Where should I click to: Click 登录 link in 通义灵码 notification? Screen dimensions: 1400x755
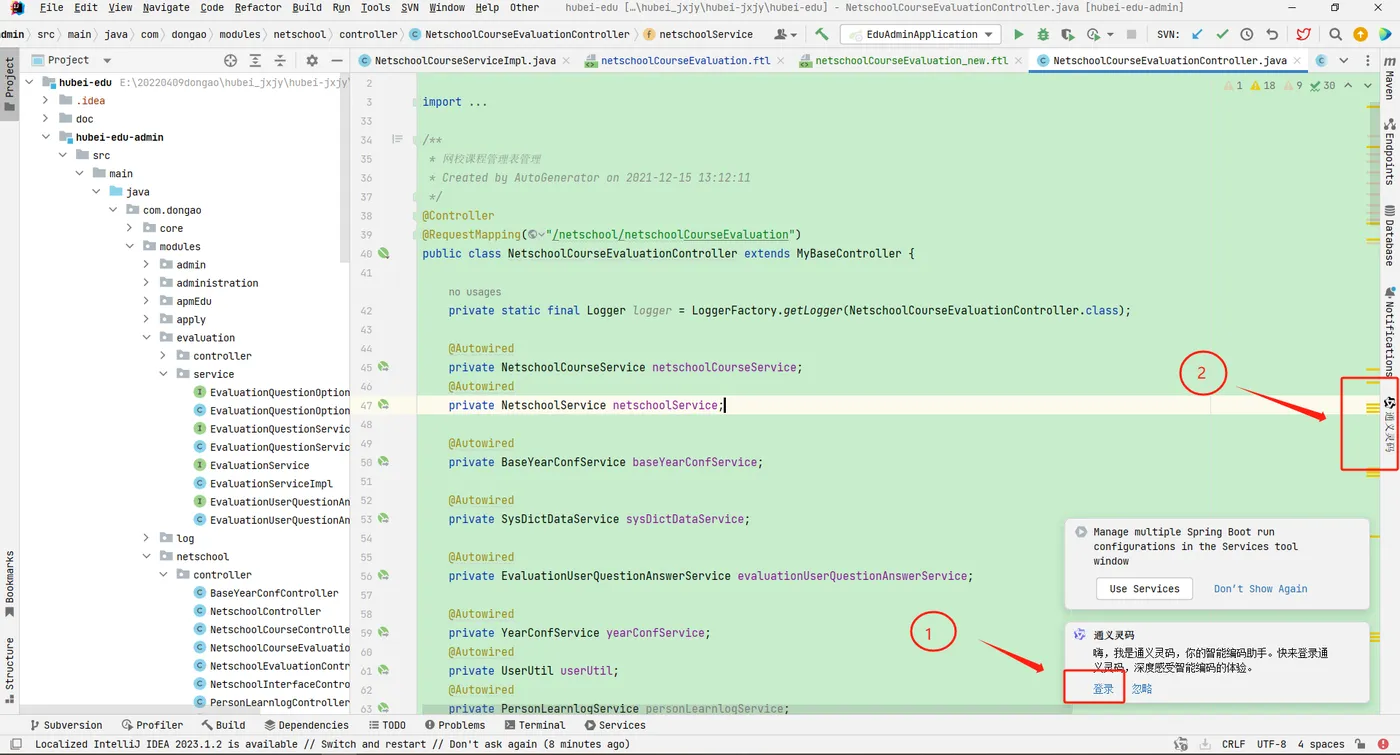1103,689
